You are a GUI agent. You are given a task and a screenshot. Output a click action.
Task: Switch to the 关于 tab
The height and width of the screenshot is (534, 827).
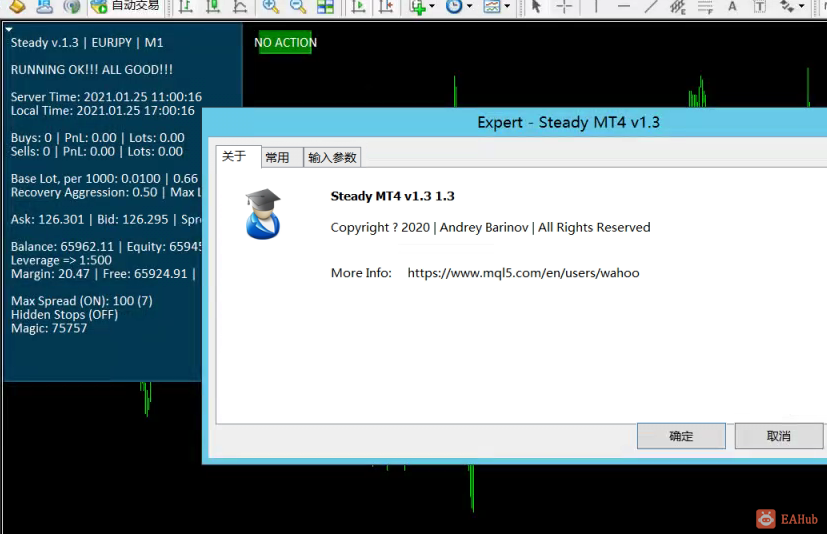point(234,156)
